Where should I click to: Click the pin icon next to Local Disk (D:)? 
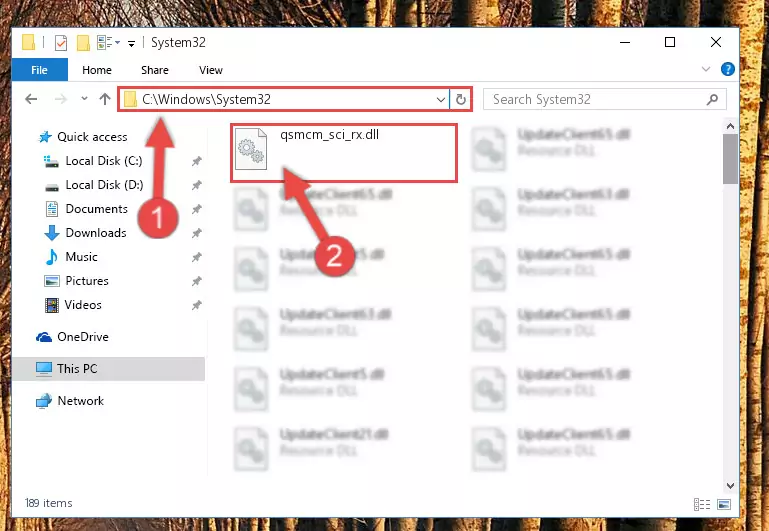[x=196, y=185]
